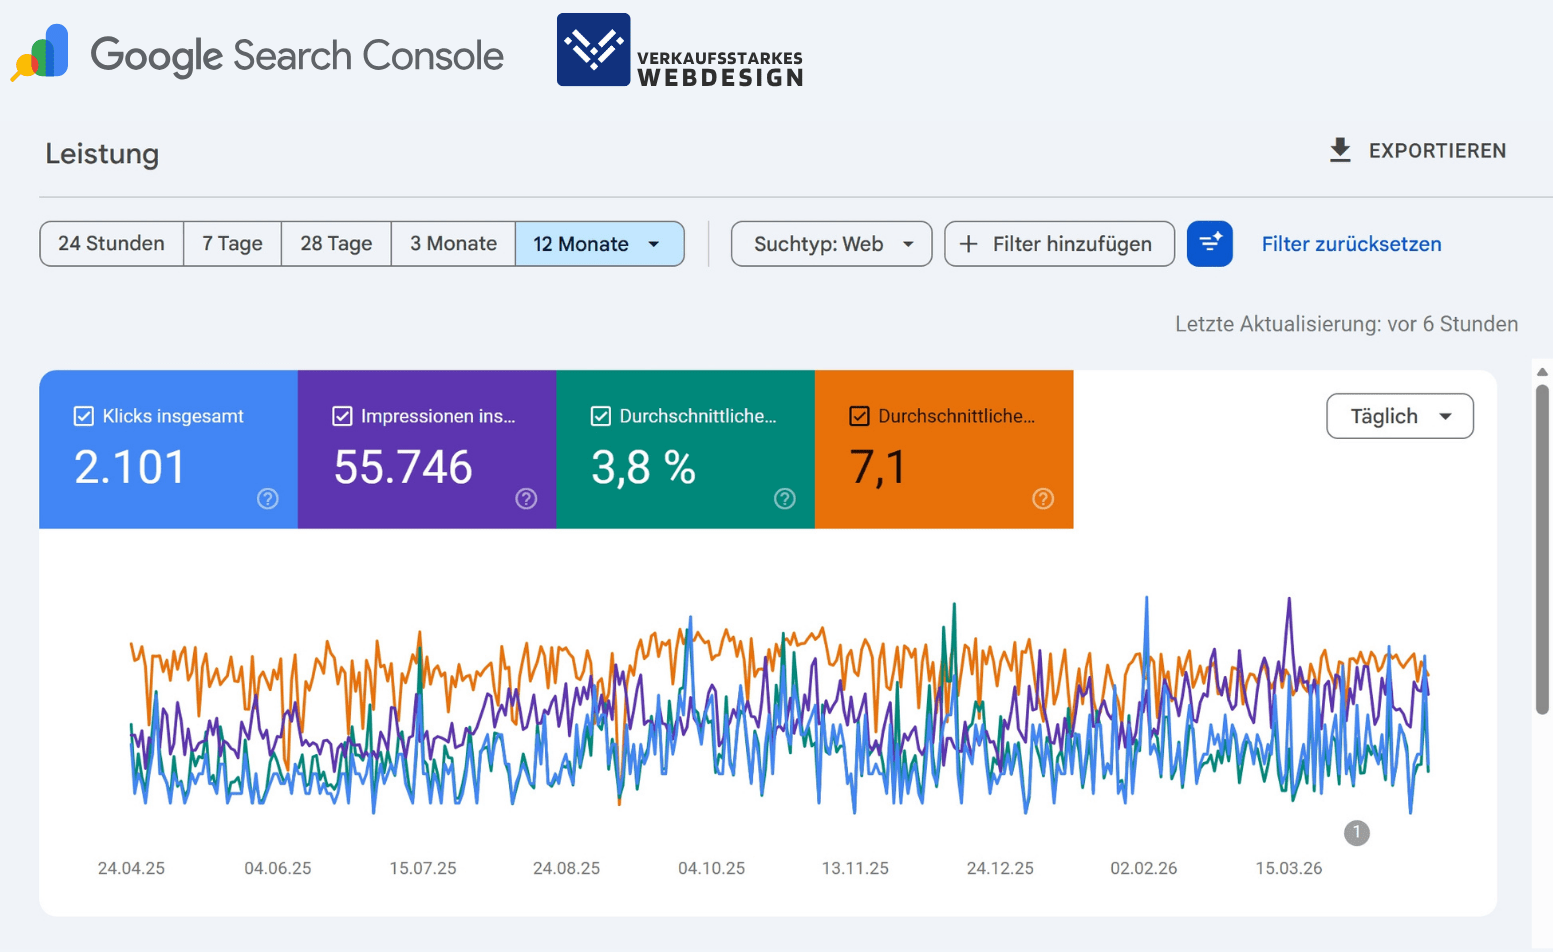Click the help icon on Impressionen card
Image resolution: width=1553 pixels, height=952 pixels.
point(526,498)
